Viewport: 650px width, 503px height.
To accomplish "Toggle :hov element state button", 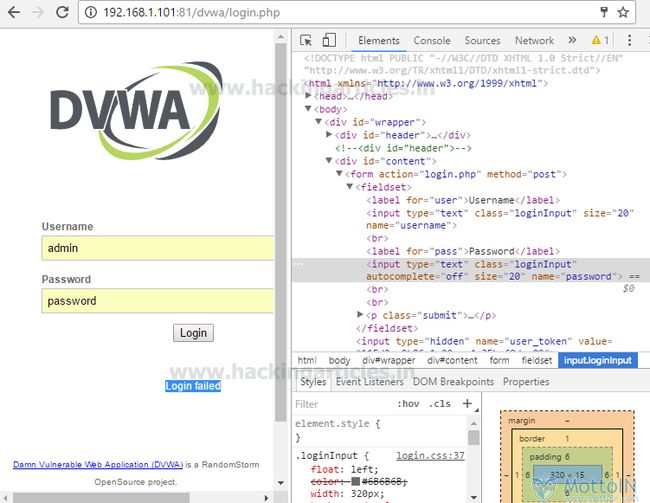I will click(x=408, y=404).
